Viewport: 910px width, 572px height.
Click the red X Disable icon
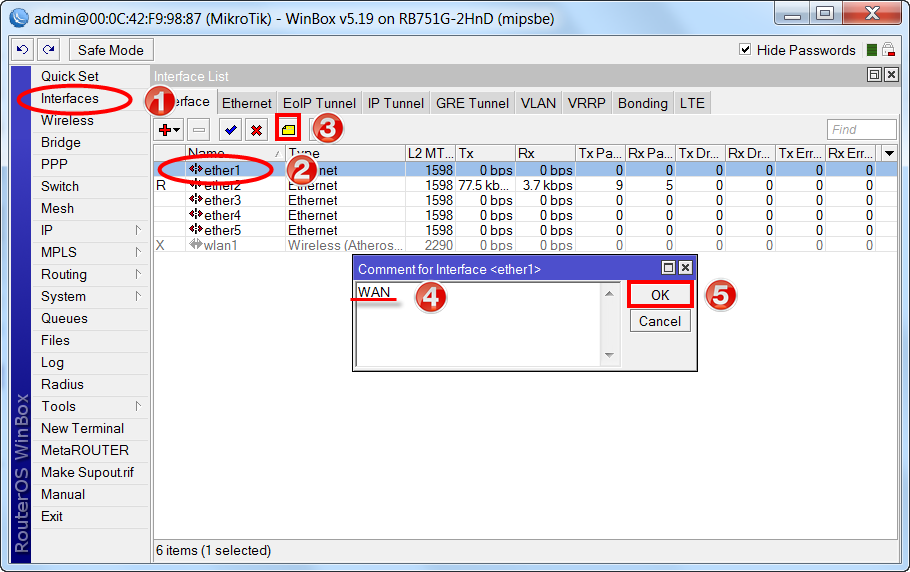[256, 130]
